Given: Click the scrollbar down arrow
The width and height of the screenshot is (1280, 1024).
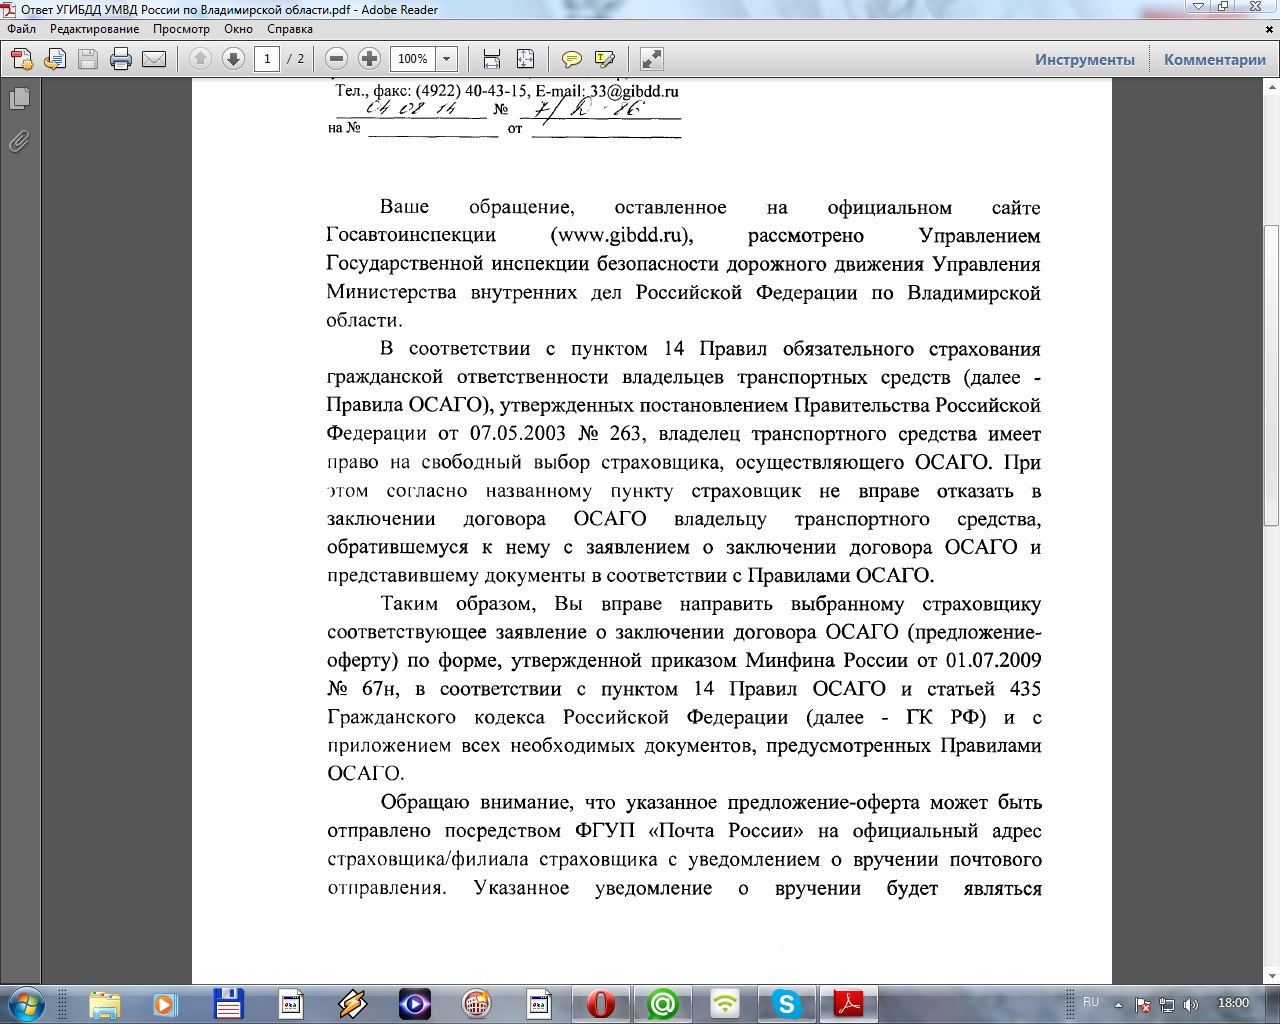Looking at the screenshot, I should (x=1271, y=976).
